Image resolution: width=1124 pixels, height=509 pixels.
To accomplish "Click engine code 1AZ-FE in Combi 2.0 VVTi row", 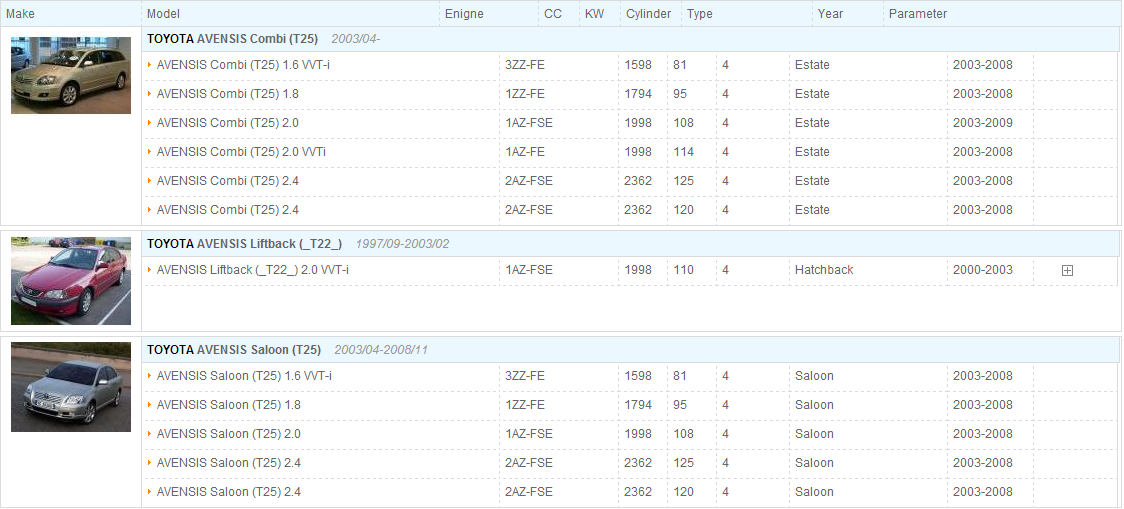I will coord(525,152).
